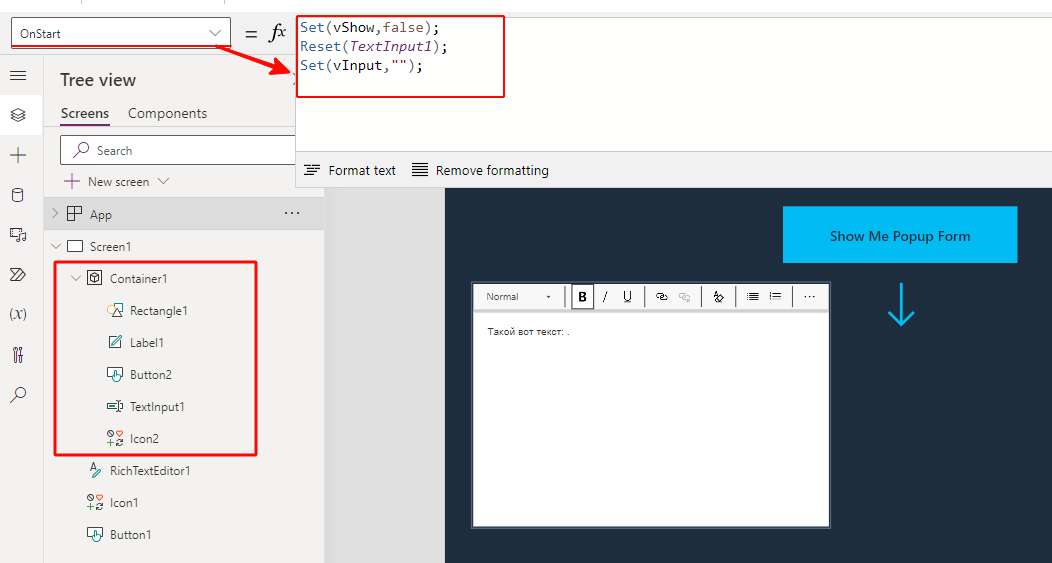Screen dimensions: 1052x563
Task: Click the Format text button
Action: point(350,171)
